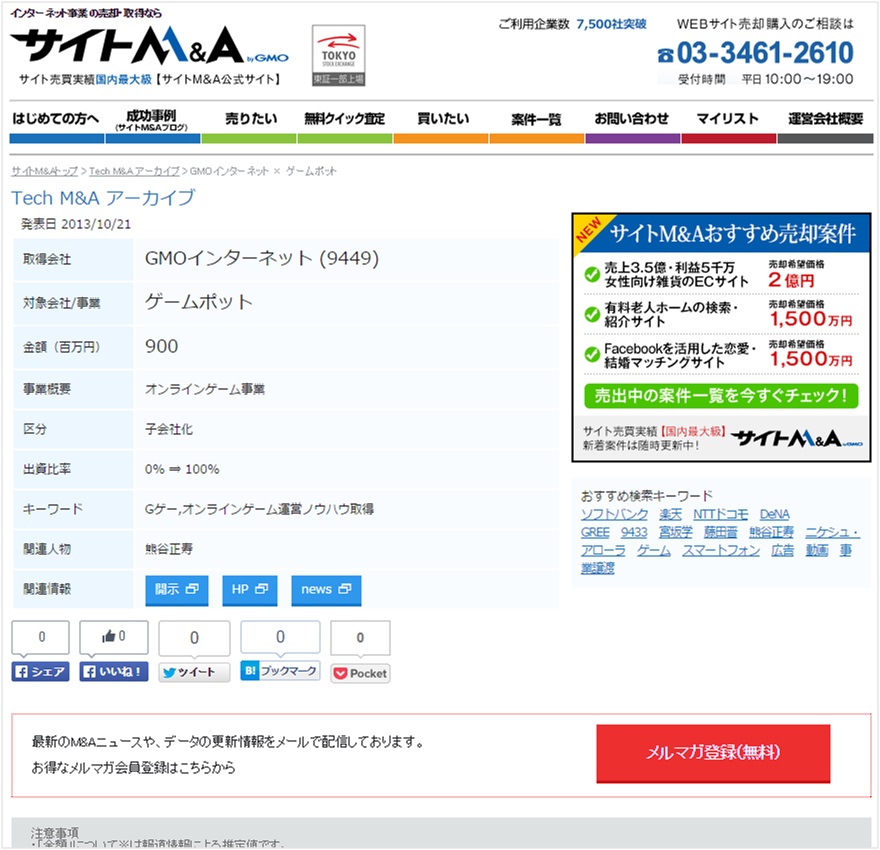The image size is (880, 850).
Task: Open the 成功事例 menu item
Action: tap(152, 123)
